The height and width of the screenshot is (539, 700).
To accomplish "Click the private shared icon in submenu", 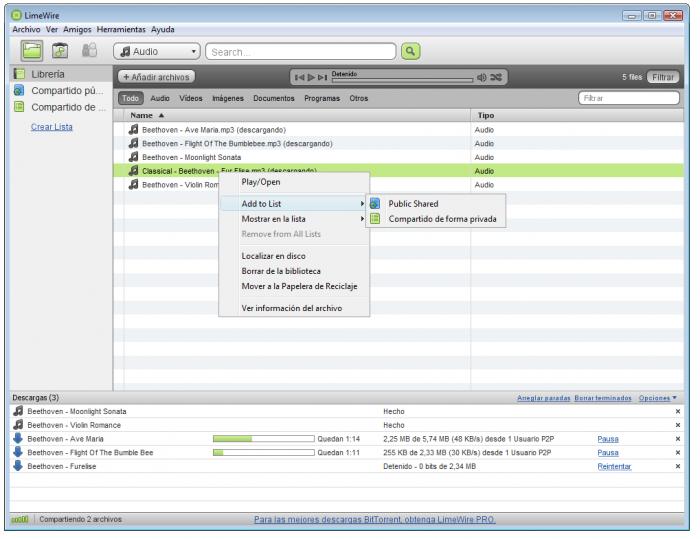I will pos(375,218).
